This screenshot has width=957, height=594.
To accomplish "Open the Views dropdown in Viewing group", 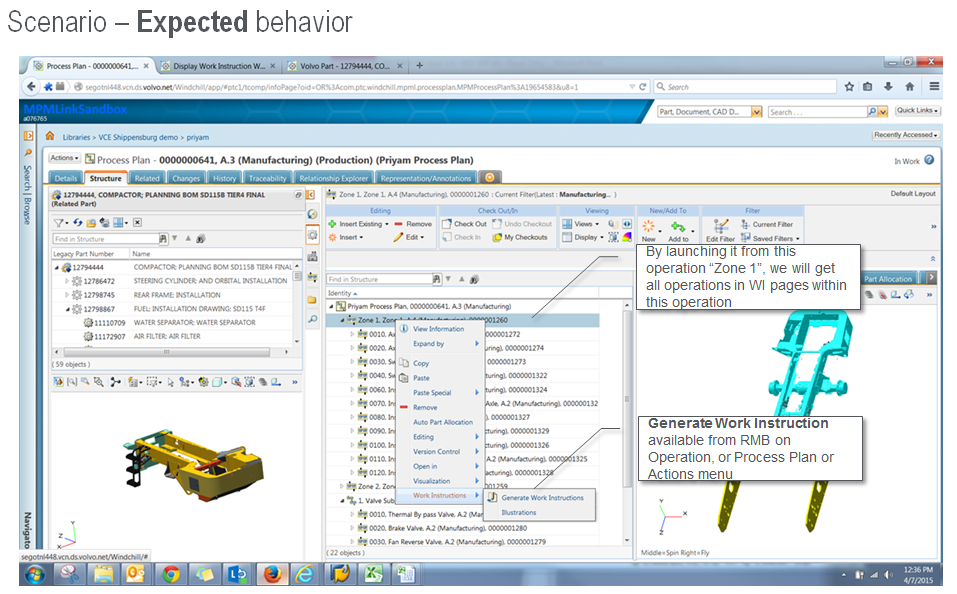I will pos(582,224).
